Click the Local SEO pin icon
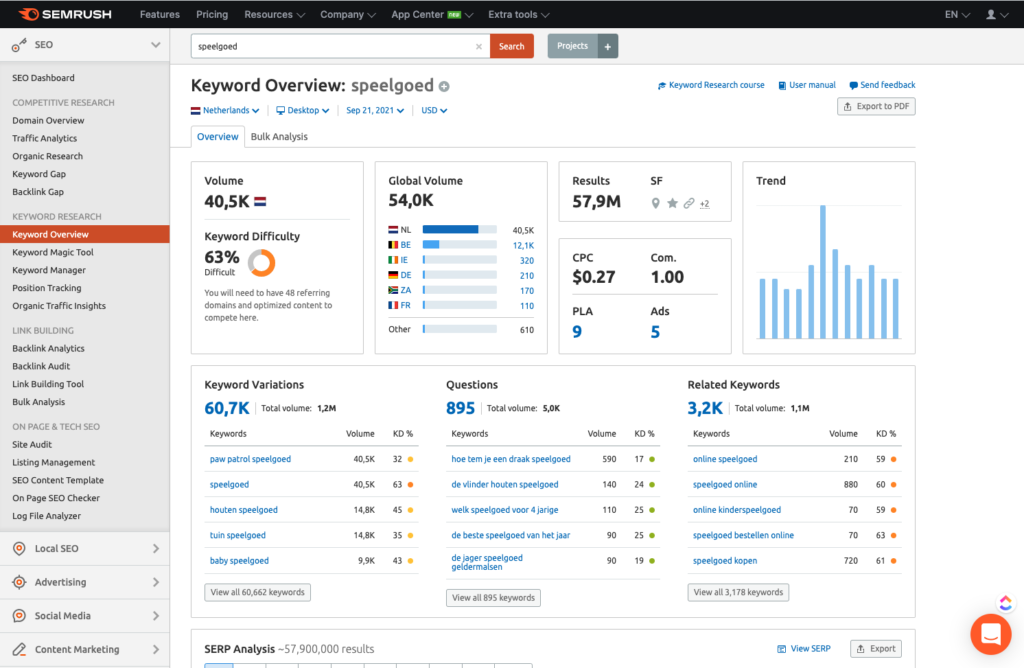This screenshot has width=1024, height=668. point(20,549)
